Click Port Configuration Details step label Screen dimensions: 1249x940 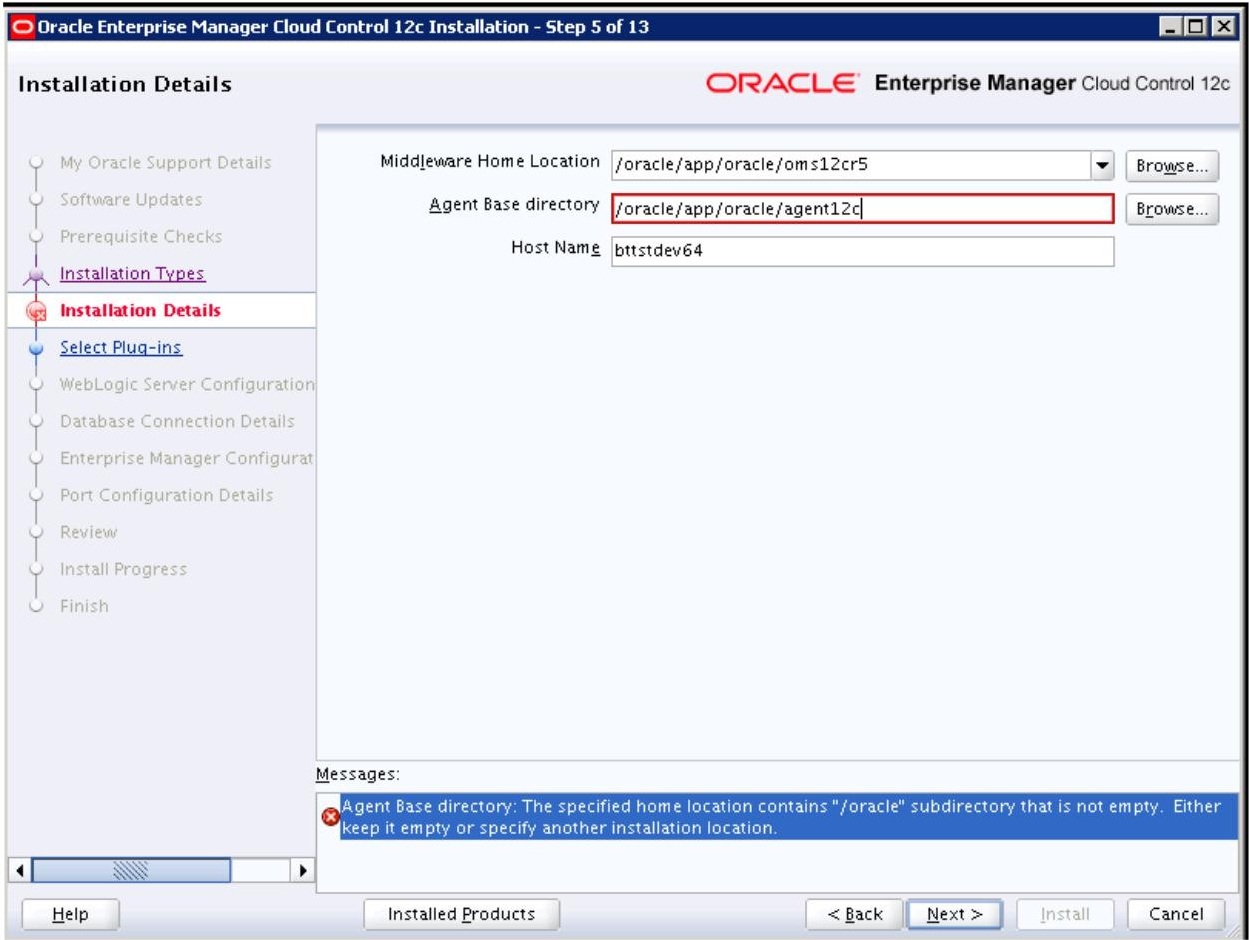point(166,495)
